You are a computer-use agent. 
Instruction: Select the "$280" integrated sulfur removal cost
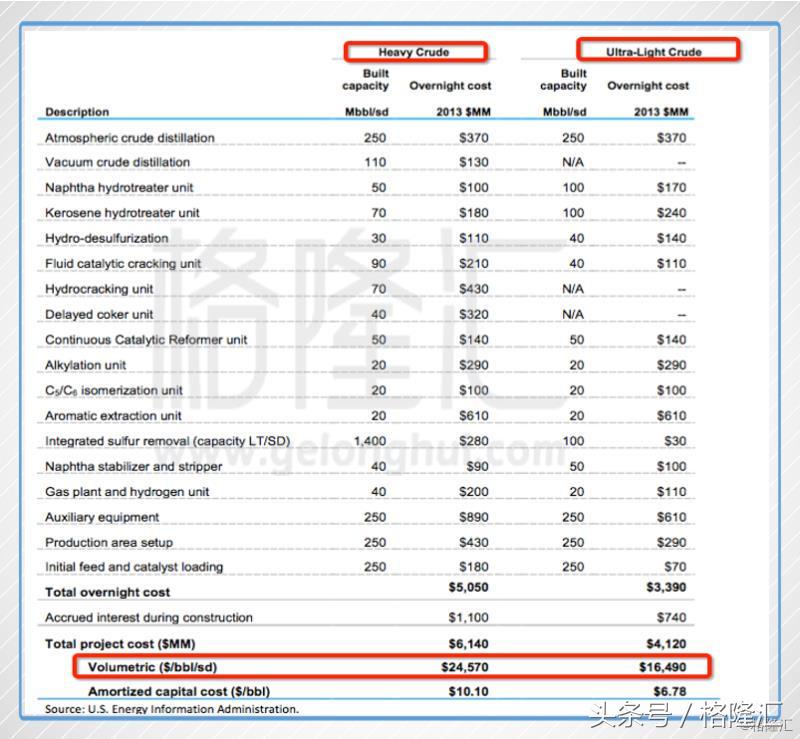click(473, 441)
